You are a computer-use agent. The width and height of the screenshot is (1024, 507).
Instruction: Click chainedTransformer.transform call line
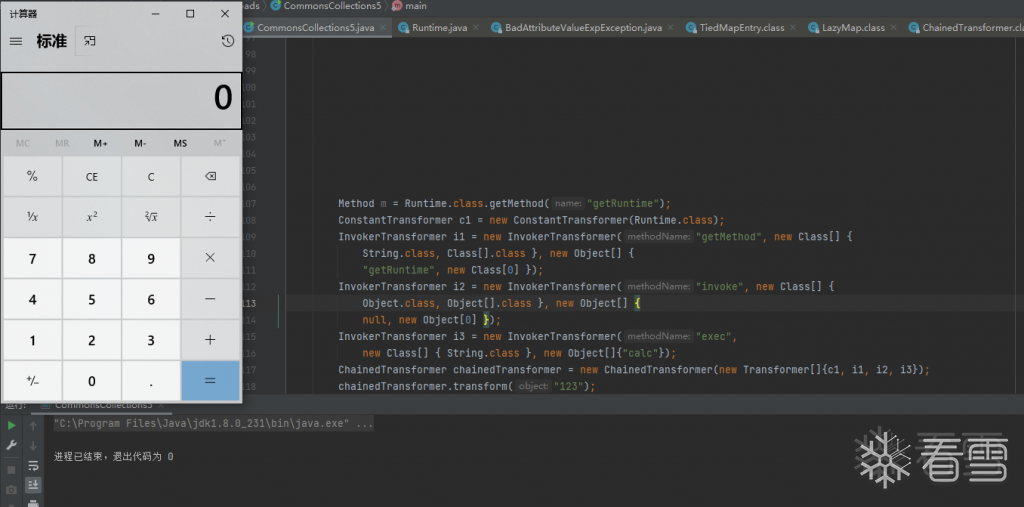[x=467, y=387]
